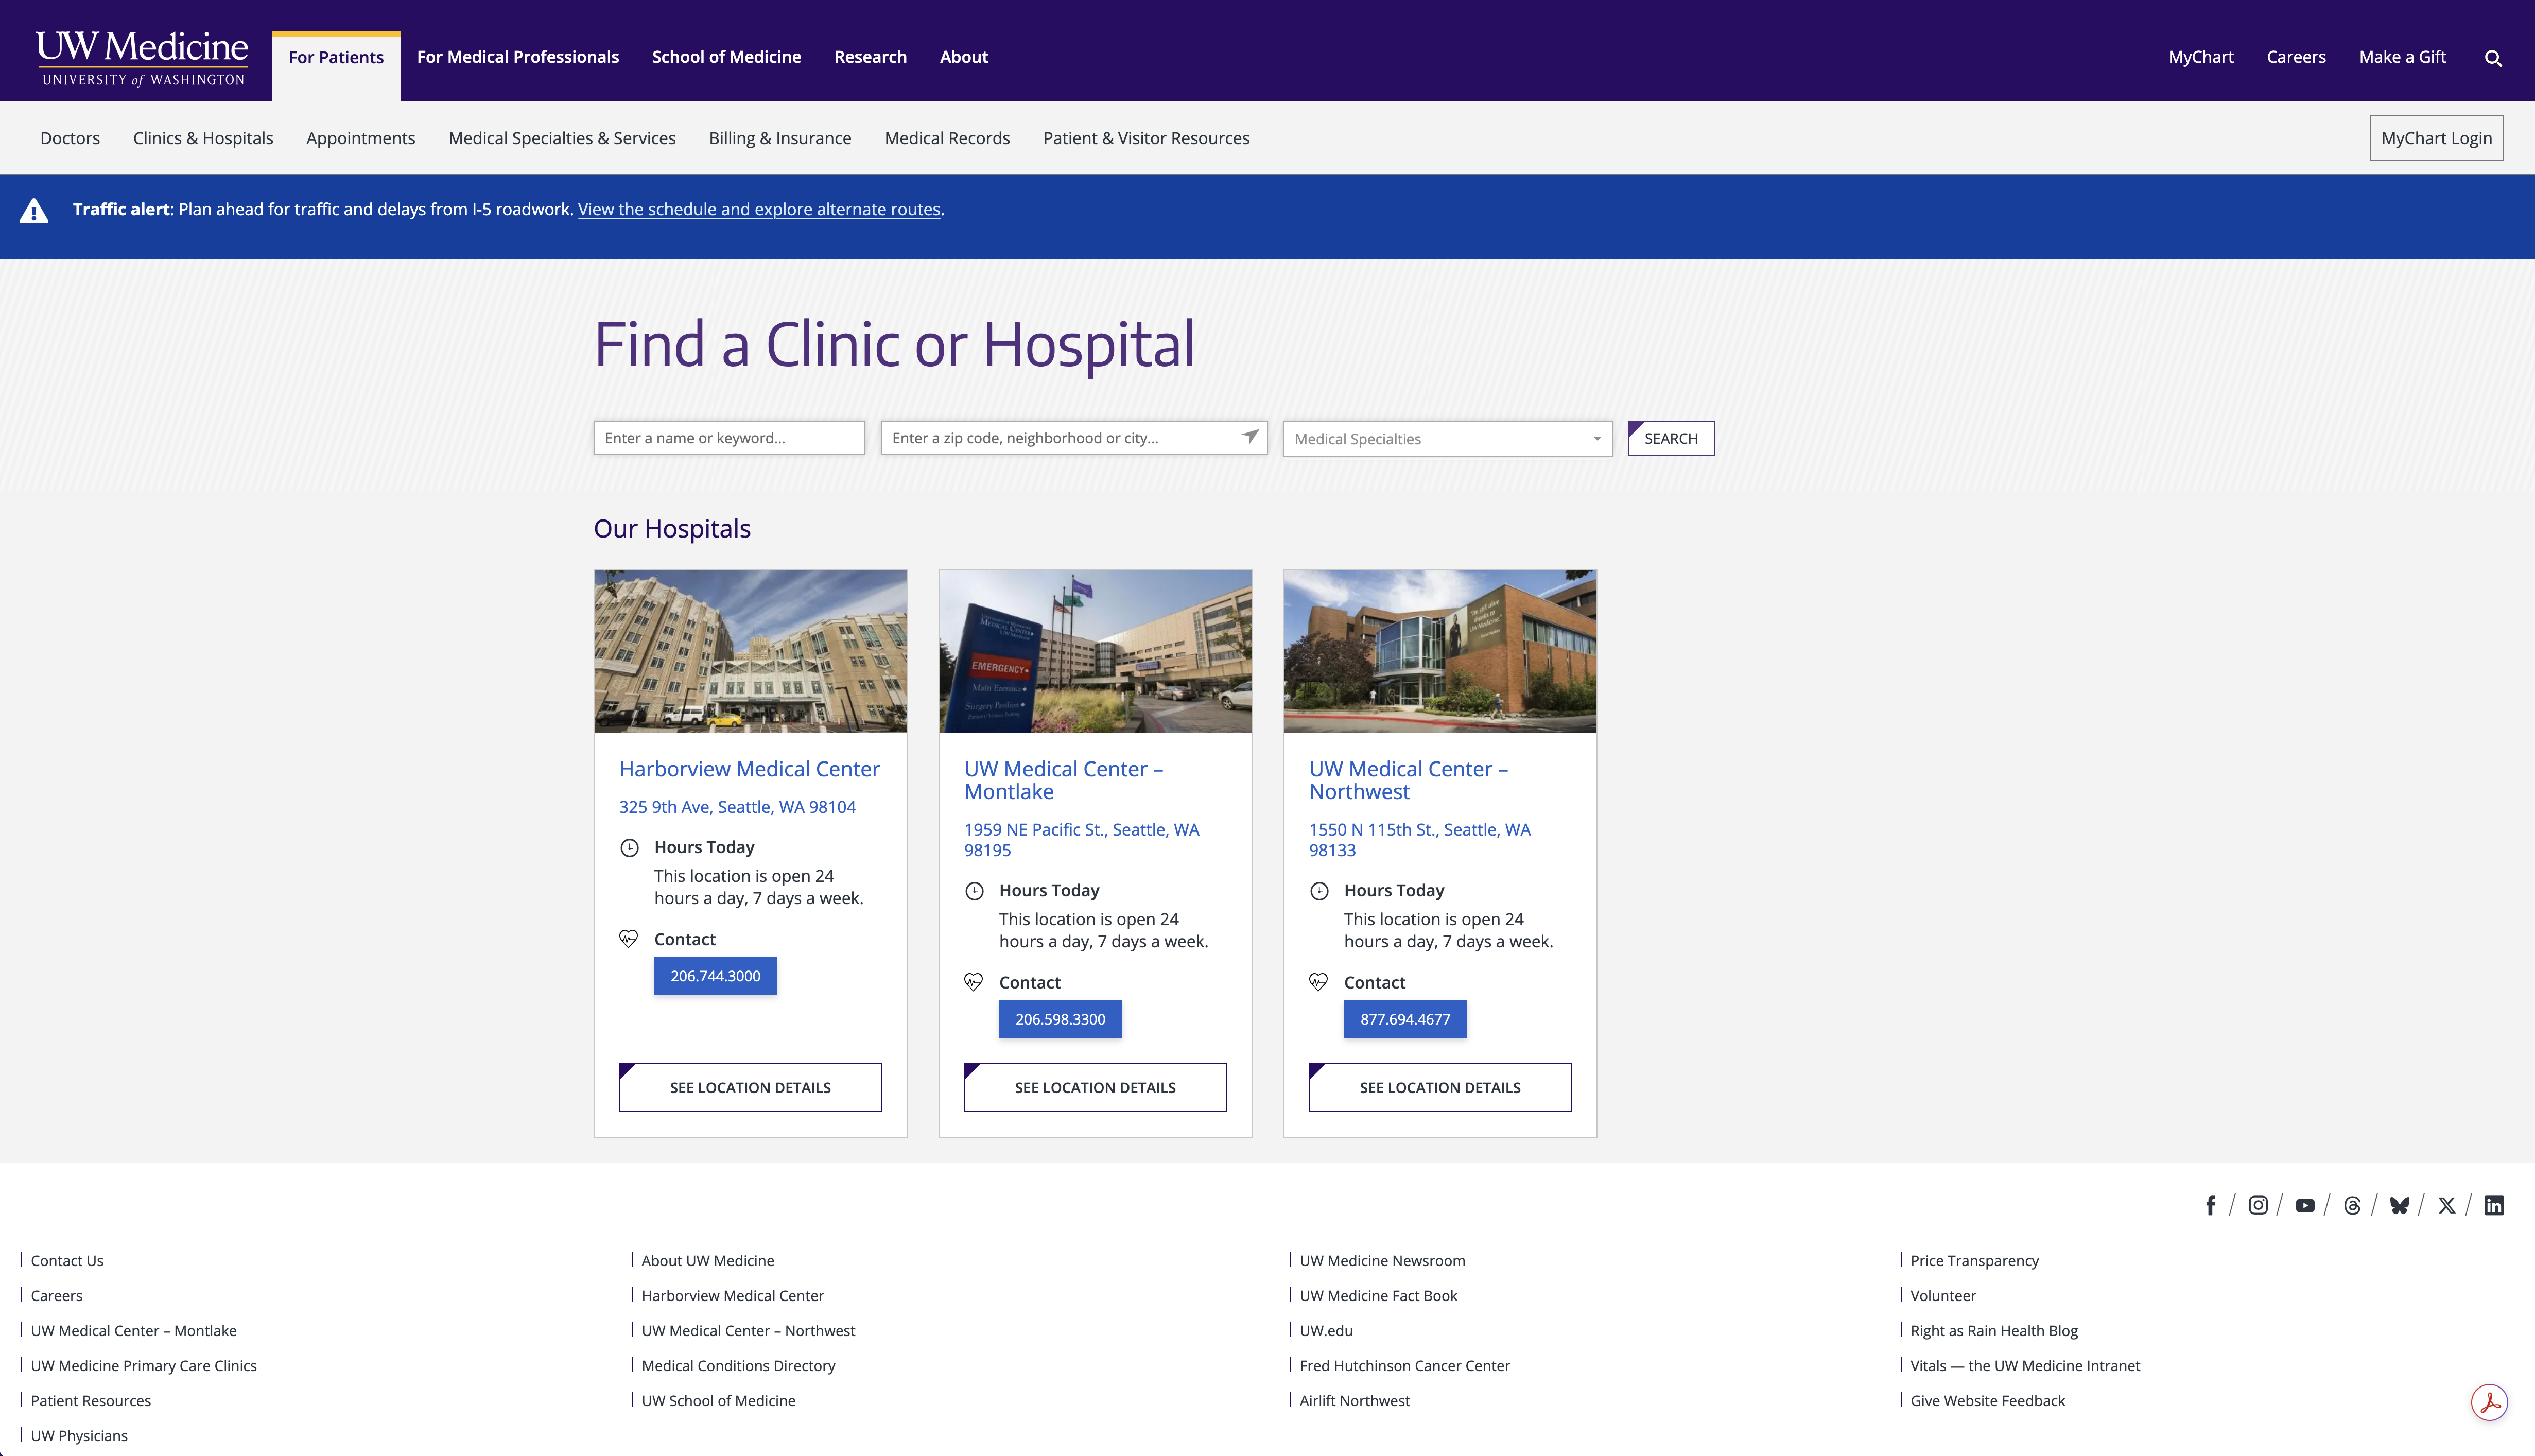Viewport: 2535px width, 1456px height.
Task: Go to Doctors in sub-navigation
Action: [70, 138]
